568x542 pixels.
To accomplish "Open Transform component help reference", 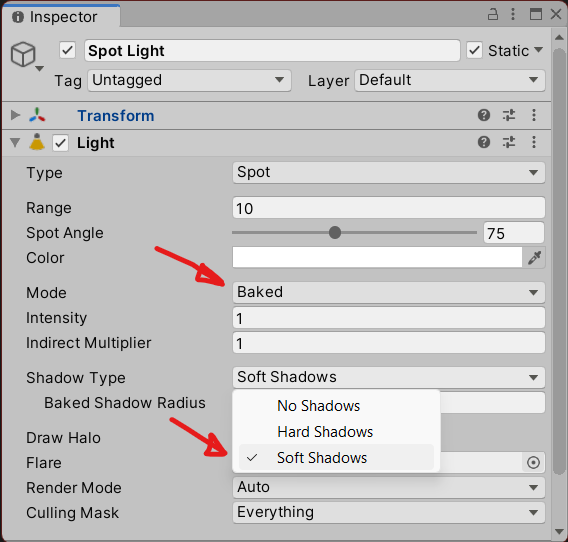I will pos(484,115).
